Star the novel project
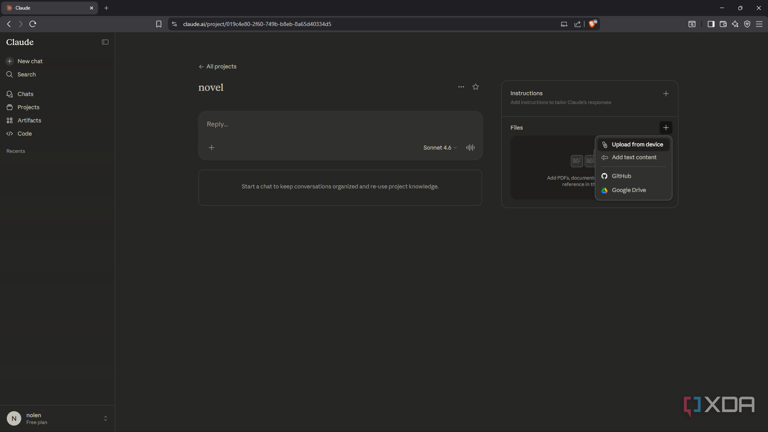 pos(475,87)
